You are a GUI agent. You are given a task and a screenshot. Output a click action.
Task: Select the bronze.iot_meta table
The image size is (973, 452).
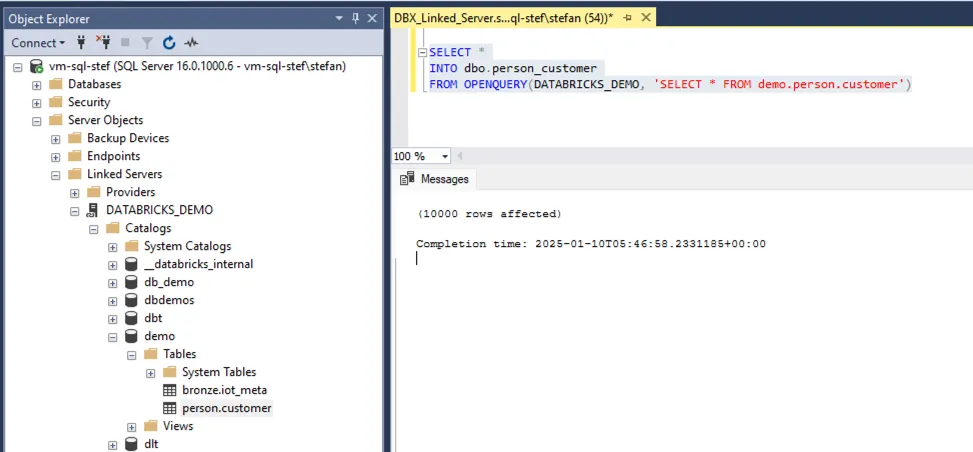click(x=224, y=390)
